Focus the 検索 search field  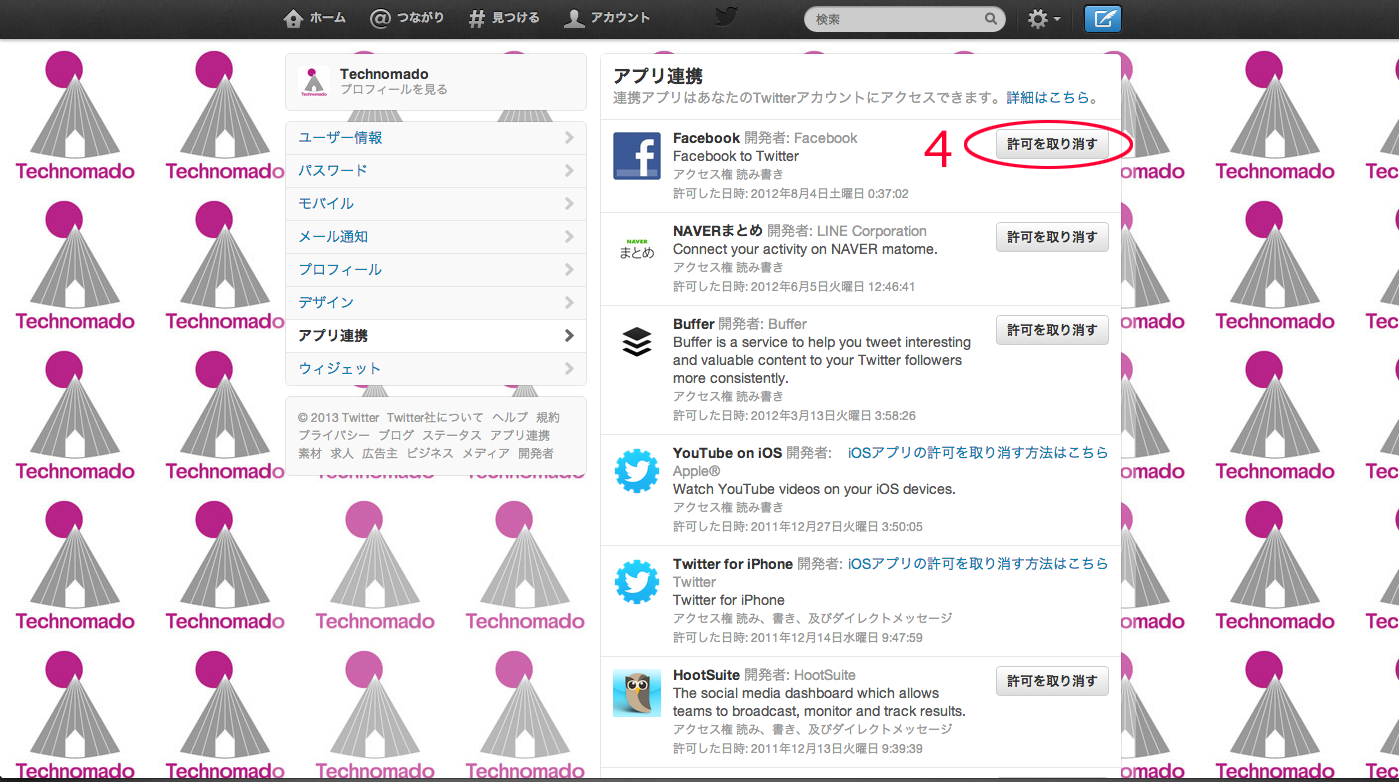[x=904, y=19]
